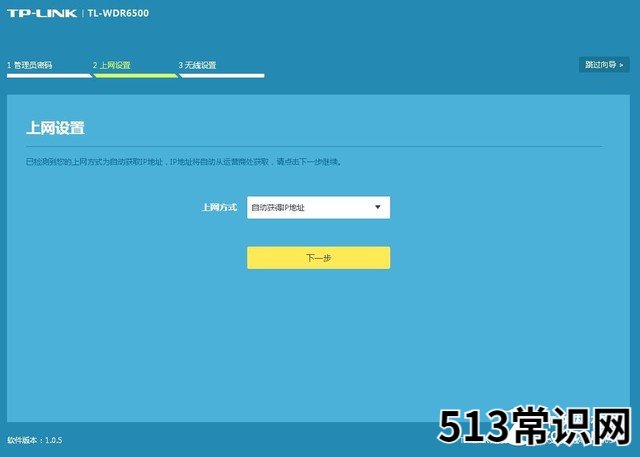Screen dimensions: 640x457
Task: Open step 3 无线设置 tab
Action: (x=198, y=65)
